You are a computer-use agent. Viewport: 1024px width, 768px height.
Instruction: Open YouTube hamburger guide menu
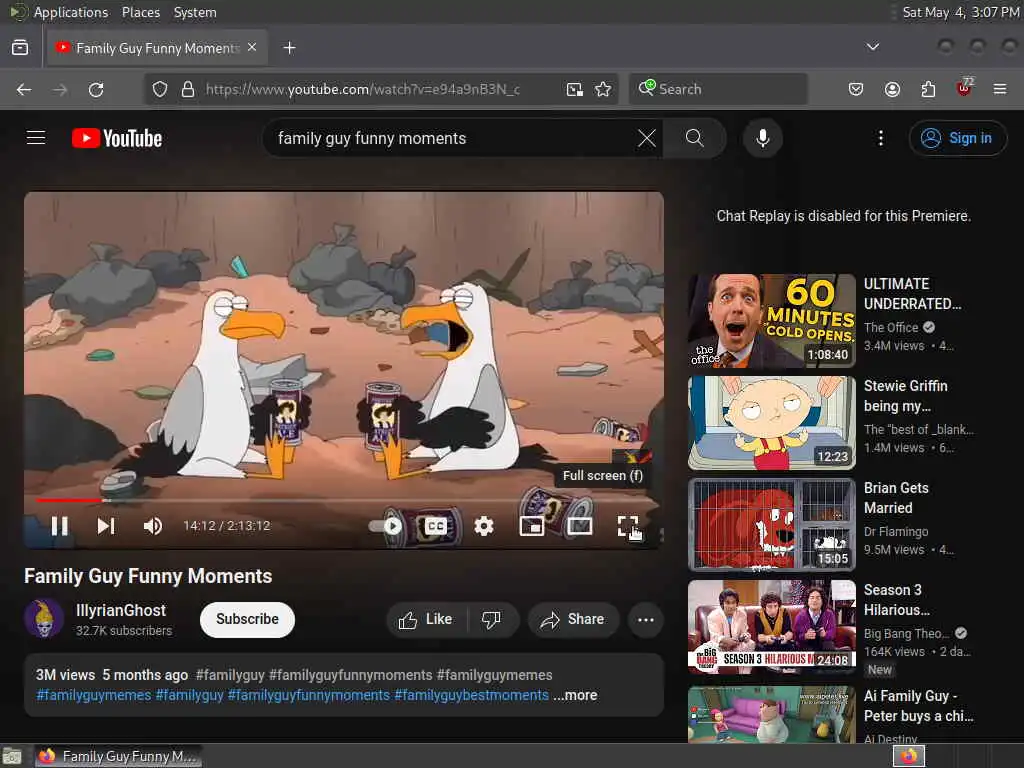(x=36, y=138)
